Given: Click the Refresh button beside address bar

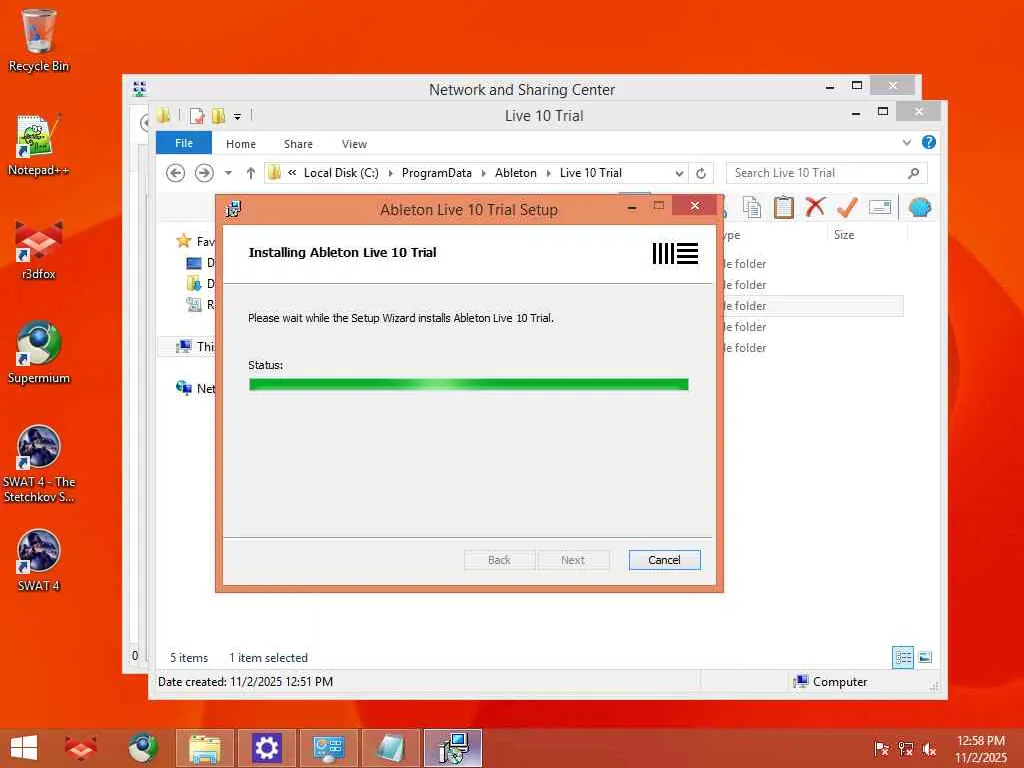Looking at the screenshot, I should (x=701, y=173).
